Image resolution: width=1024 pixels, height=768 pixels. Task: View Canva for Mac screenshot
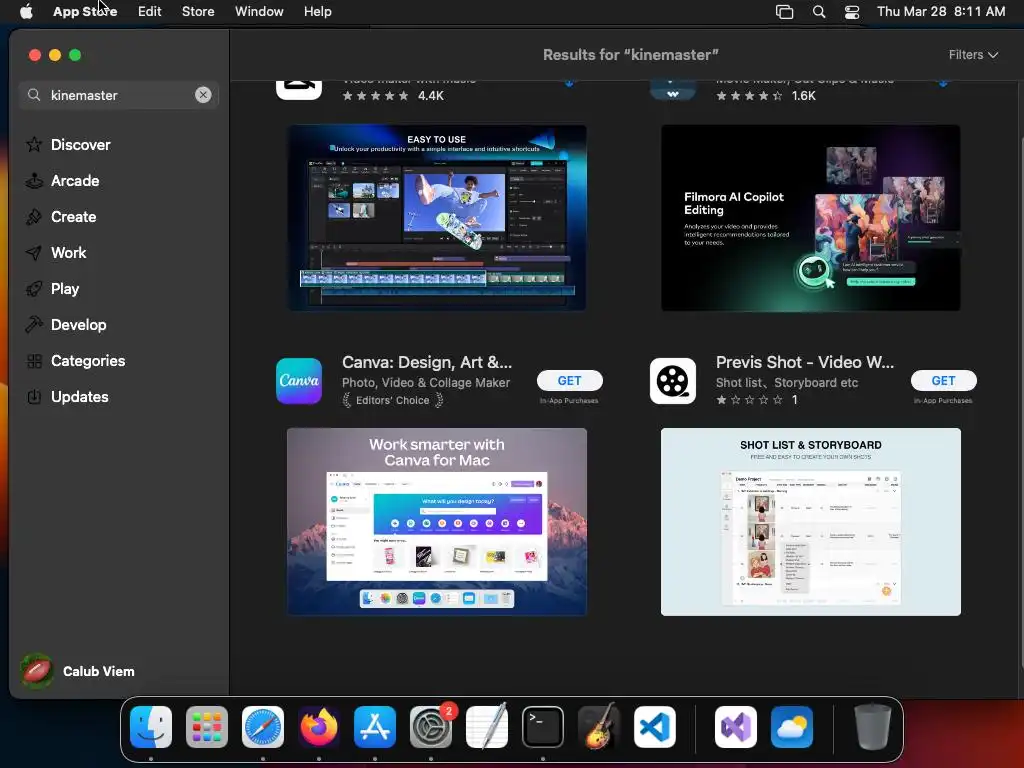437,522
